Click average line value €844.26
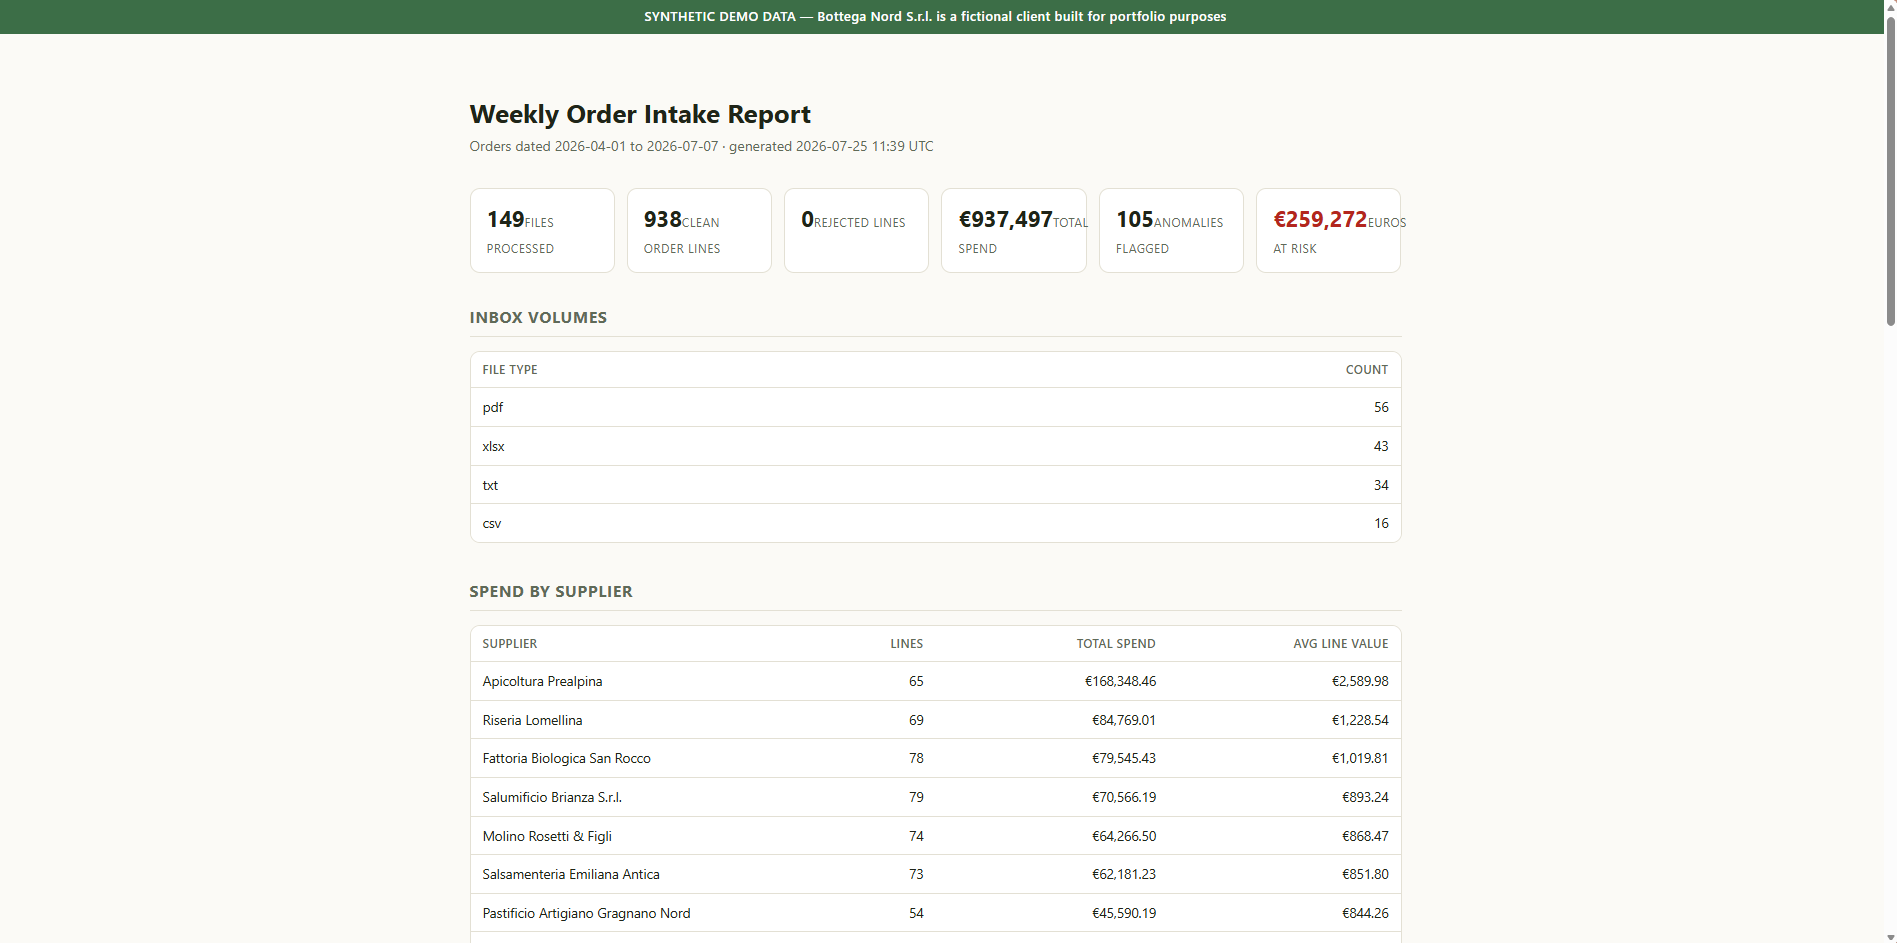 coord(1365,913)
